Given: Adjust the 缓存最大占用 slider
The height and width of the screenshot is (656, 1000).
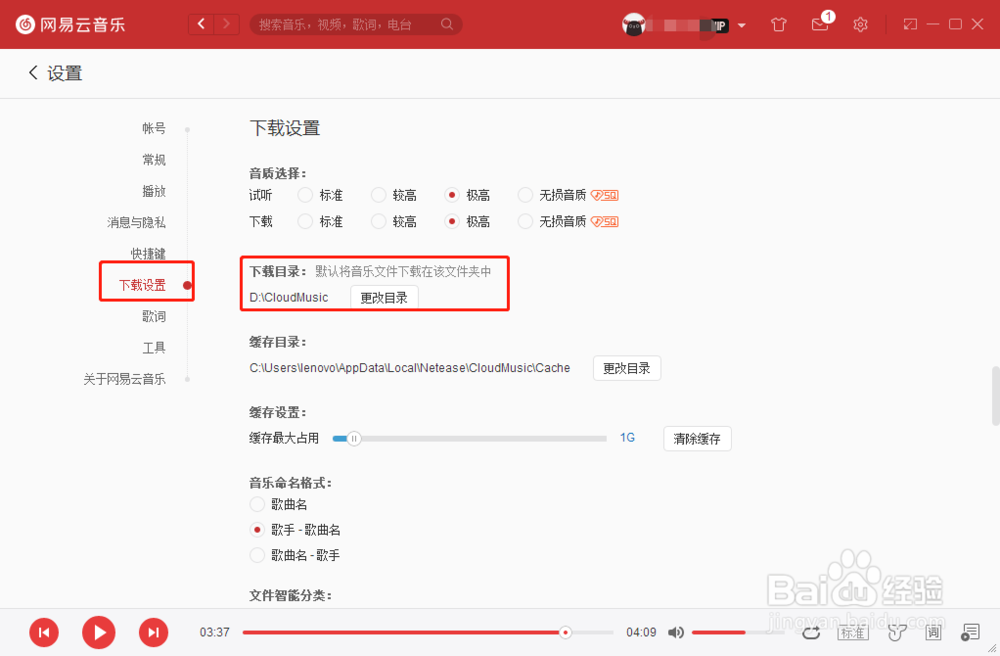Looking at the screenshot, I should tap(356, 438).
